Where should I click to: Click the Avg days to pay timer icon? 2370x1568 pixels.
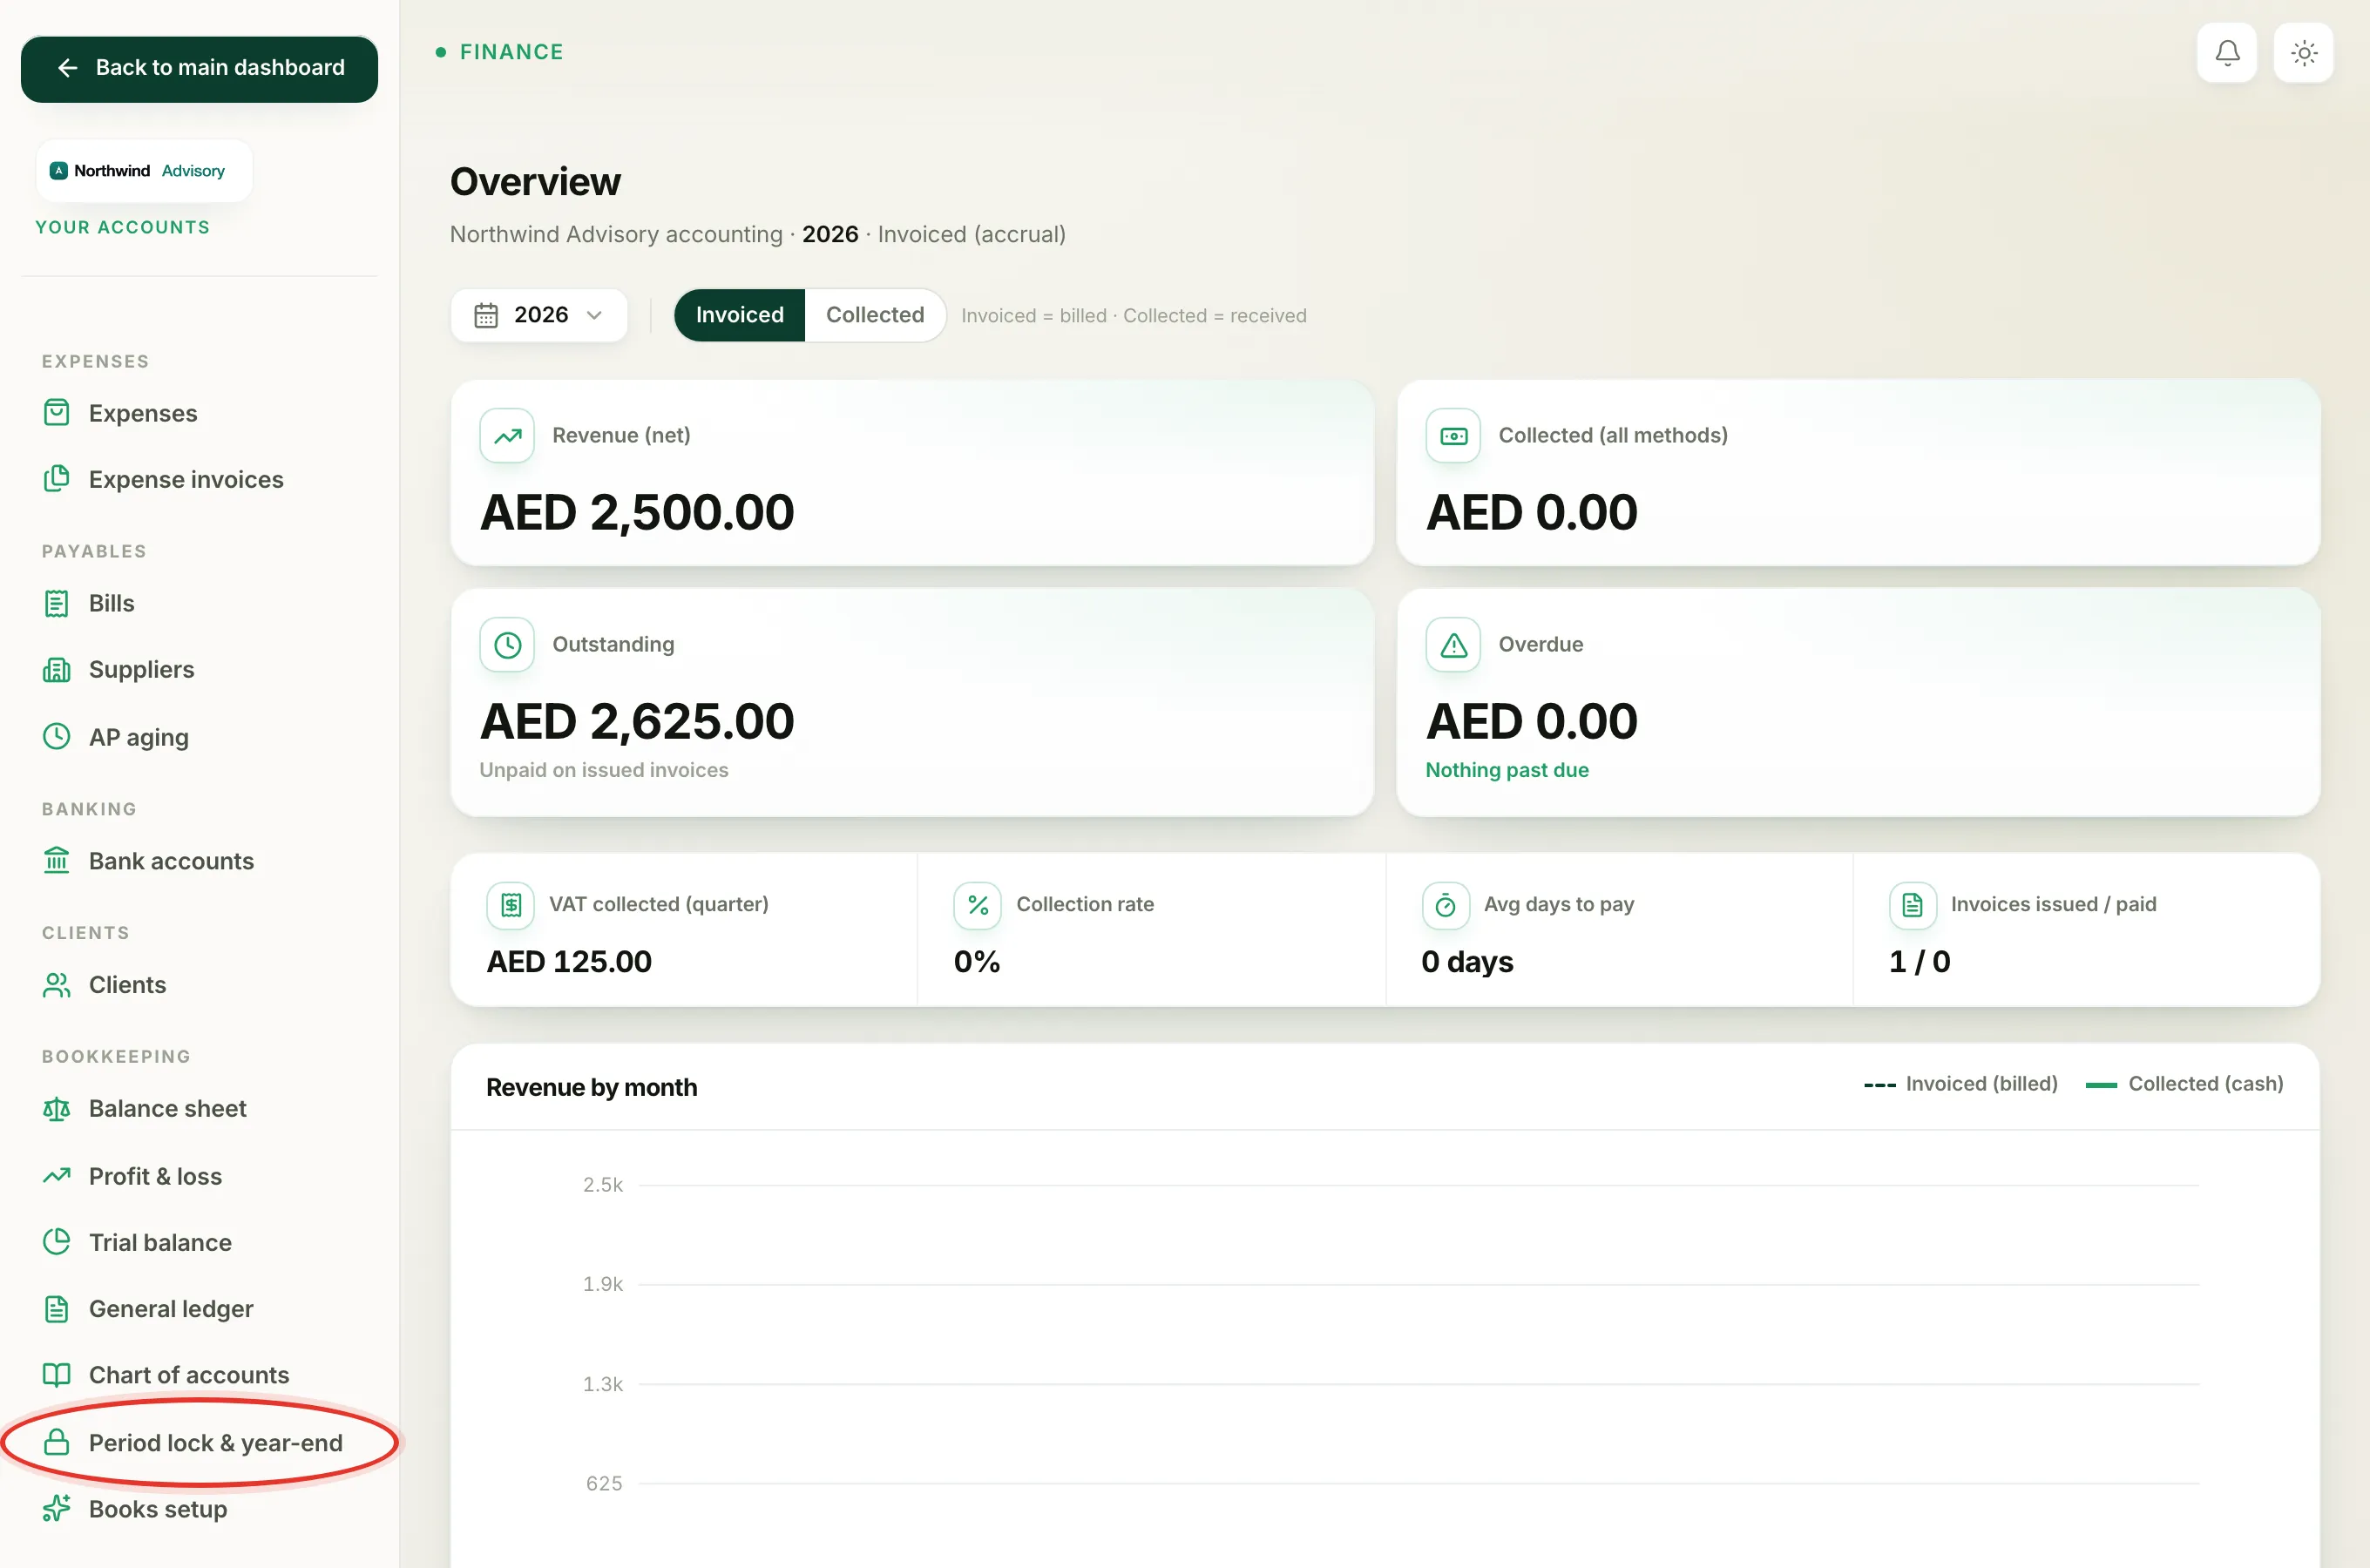[x=1445, y=905]
